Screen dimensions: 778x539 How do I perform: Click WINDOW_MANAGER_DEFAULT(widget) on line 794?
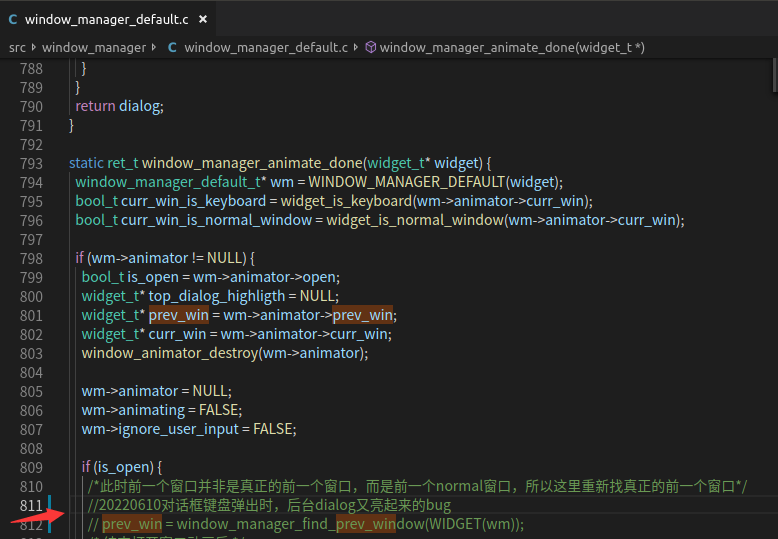434,182
